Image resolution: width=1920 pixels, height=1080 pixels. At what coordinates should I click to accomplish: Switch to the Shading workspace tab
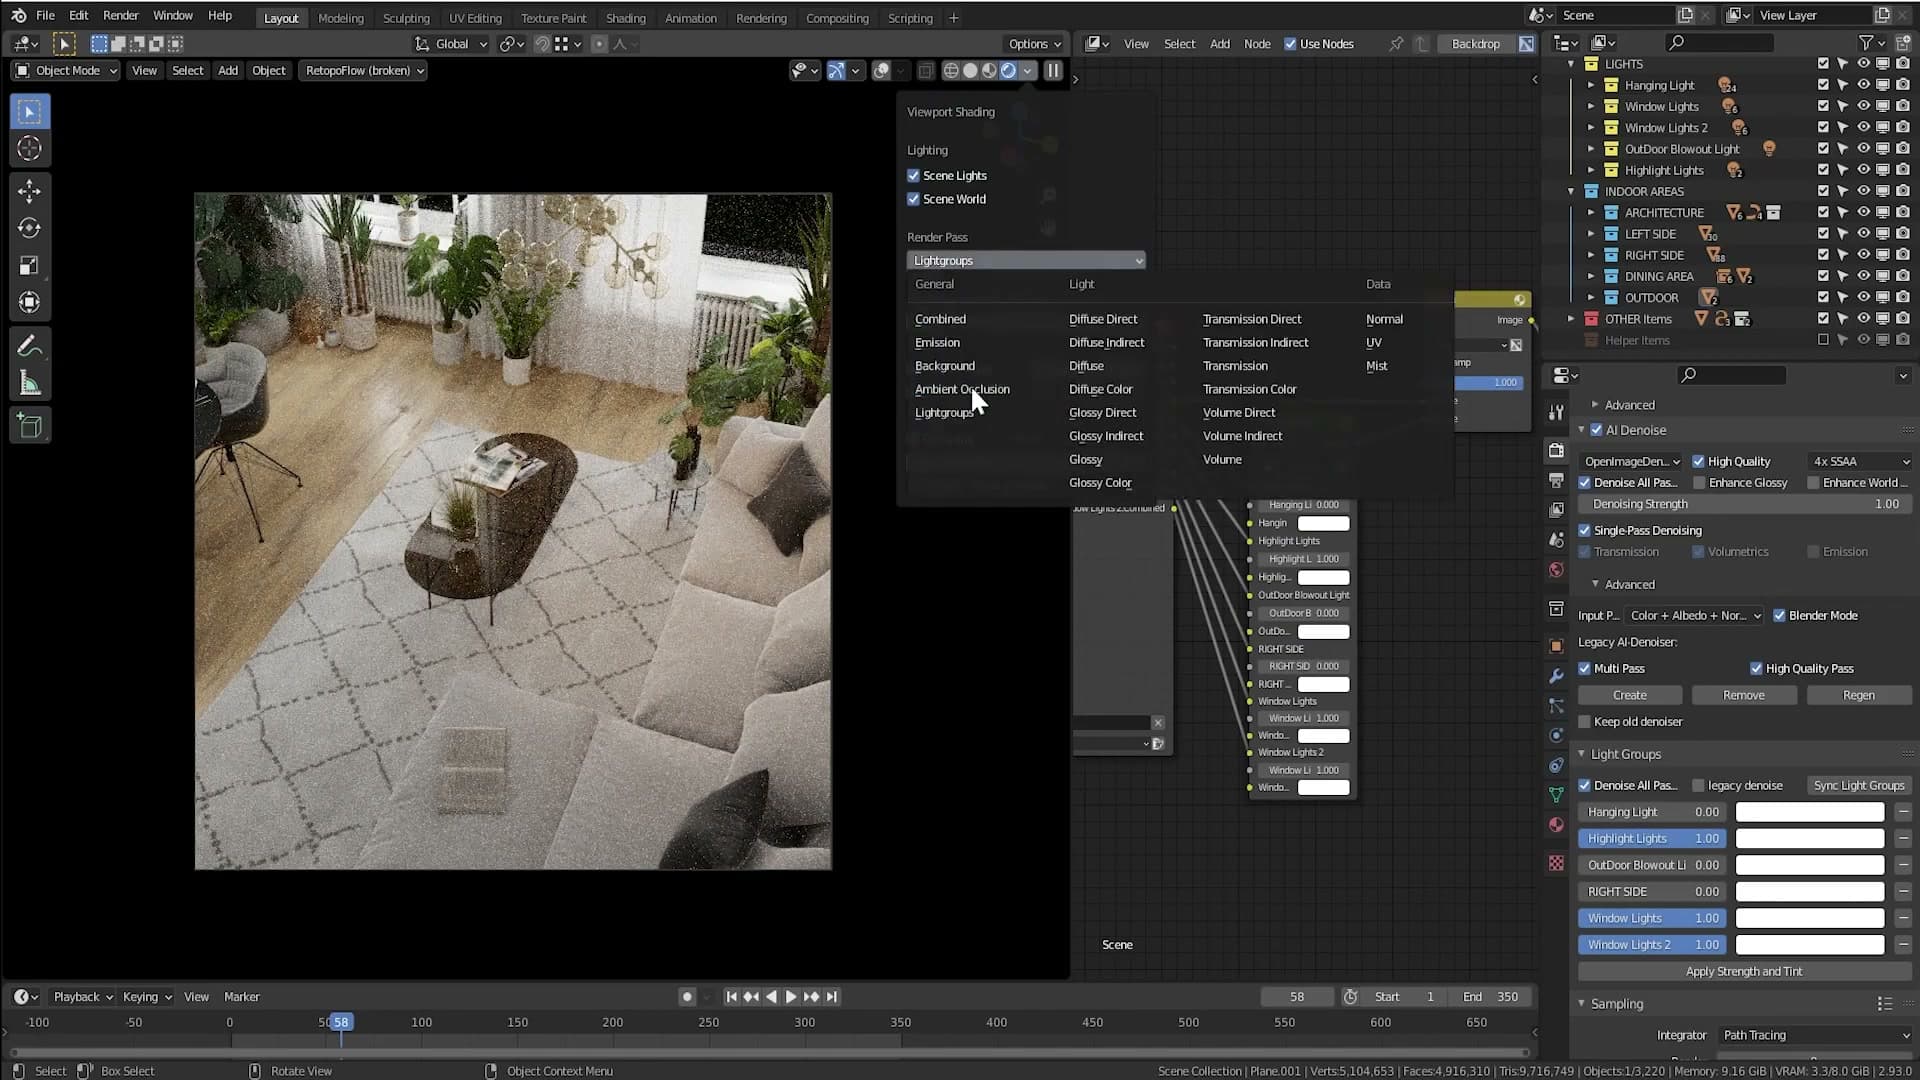click(625, 18)
